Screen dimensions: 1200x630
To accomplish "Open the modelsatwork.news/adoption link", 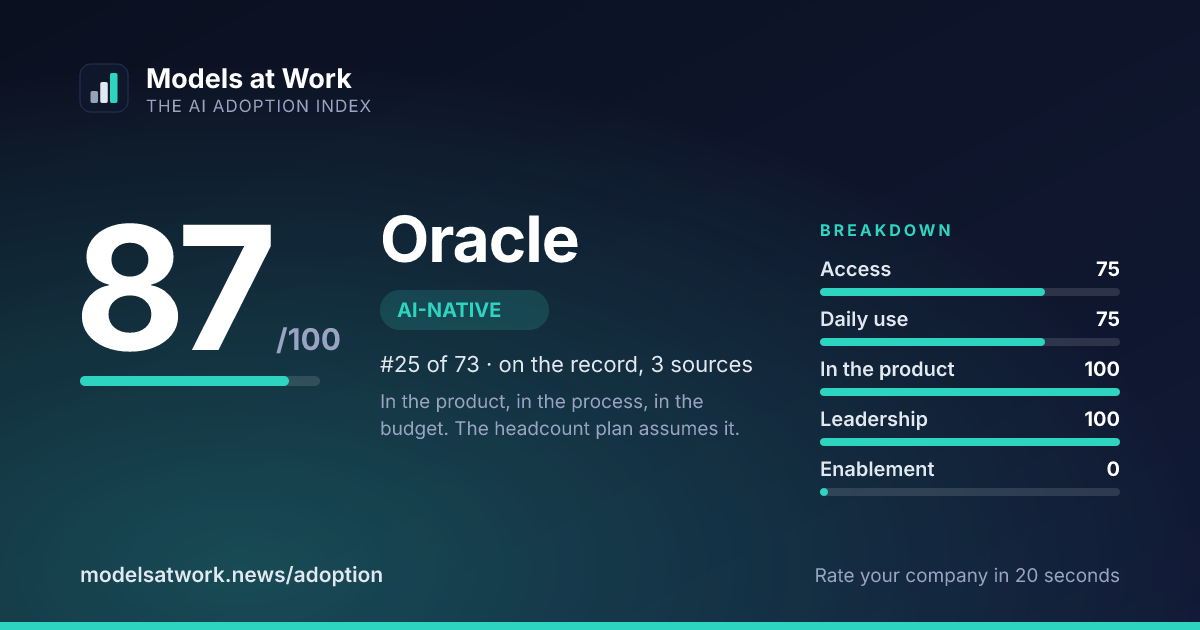I will [x=231, y=575].
